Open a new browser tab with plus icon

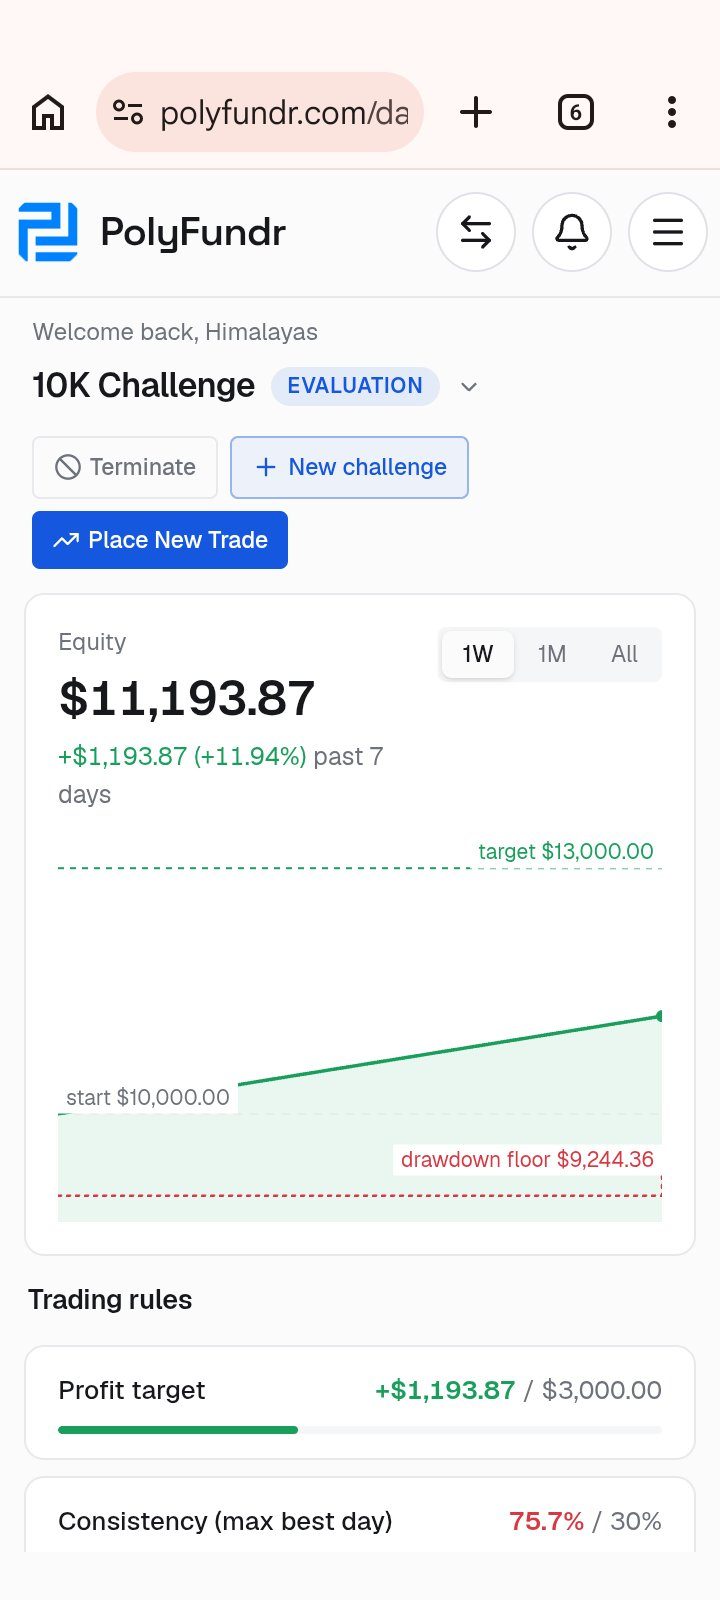476,112
